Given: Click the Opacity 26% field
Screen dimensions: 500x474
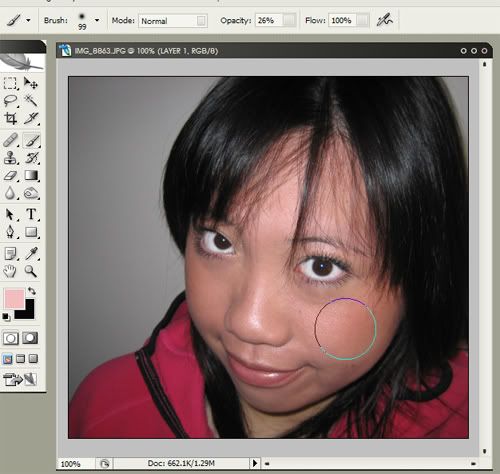Looking at the screenshot, I should (x=269, y=20).
